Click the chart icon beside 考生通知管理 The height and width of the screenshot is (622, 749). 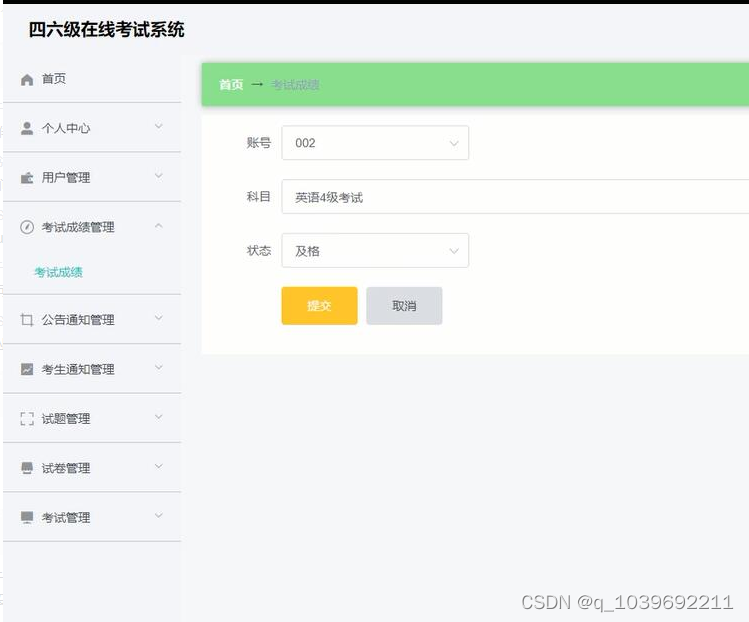pos(27,369)
